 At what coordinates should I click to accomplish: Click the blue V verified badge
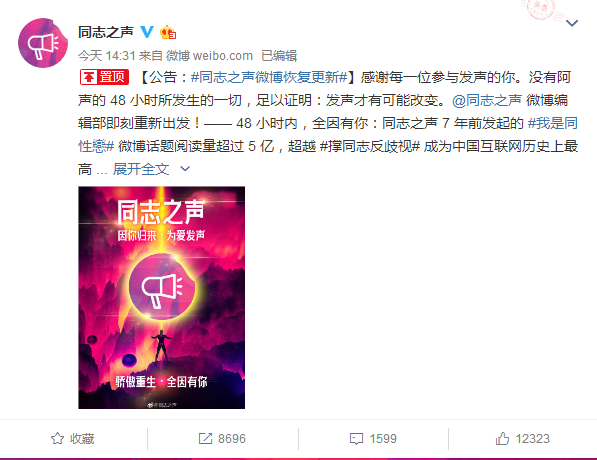click(147, 32)
